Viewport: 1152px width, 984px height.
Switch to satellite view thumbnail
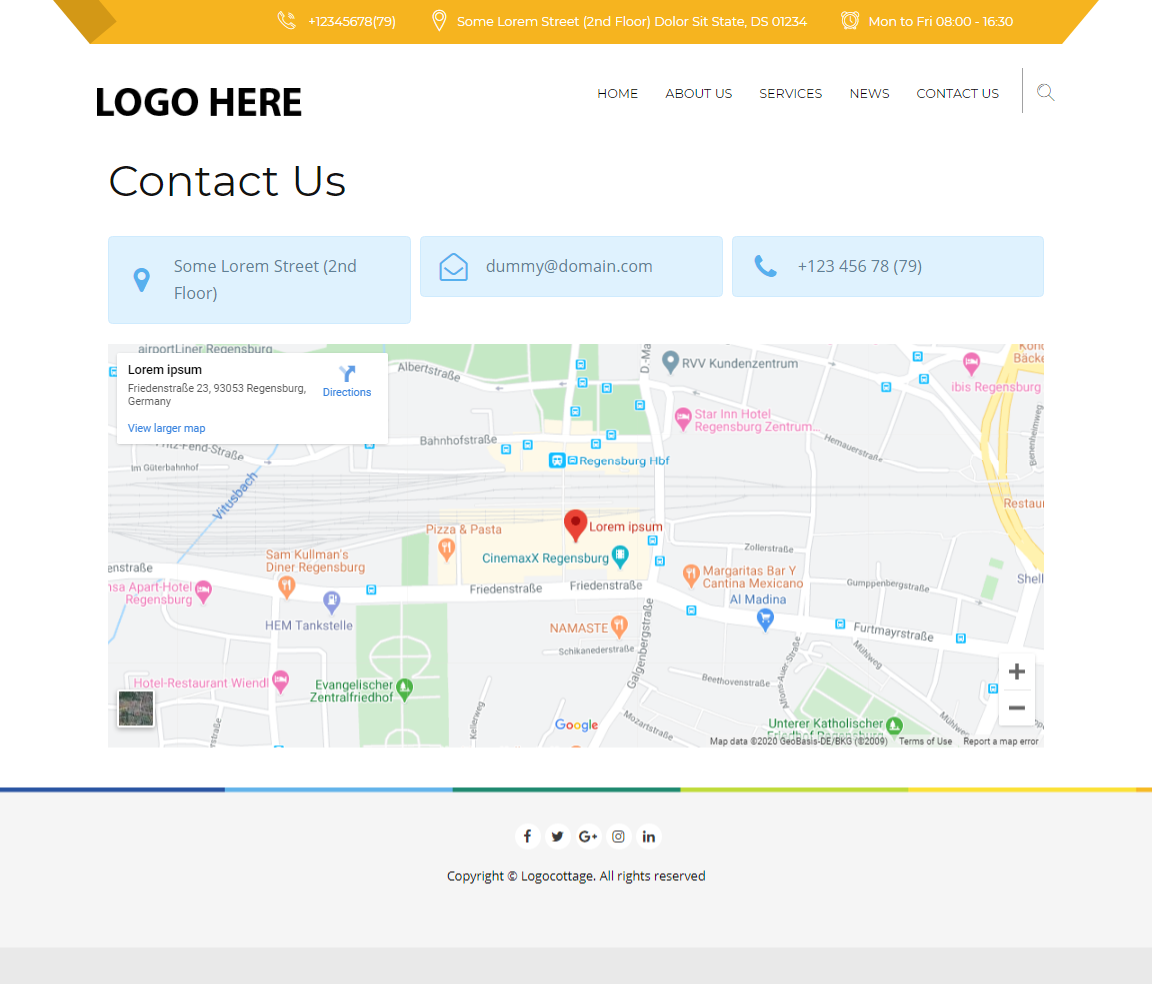(136, 708)
